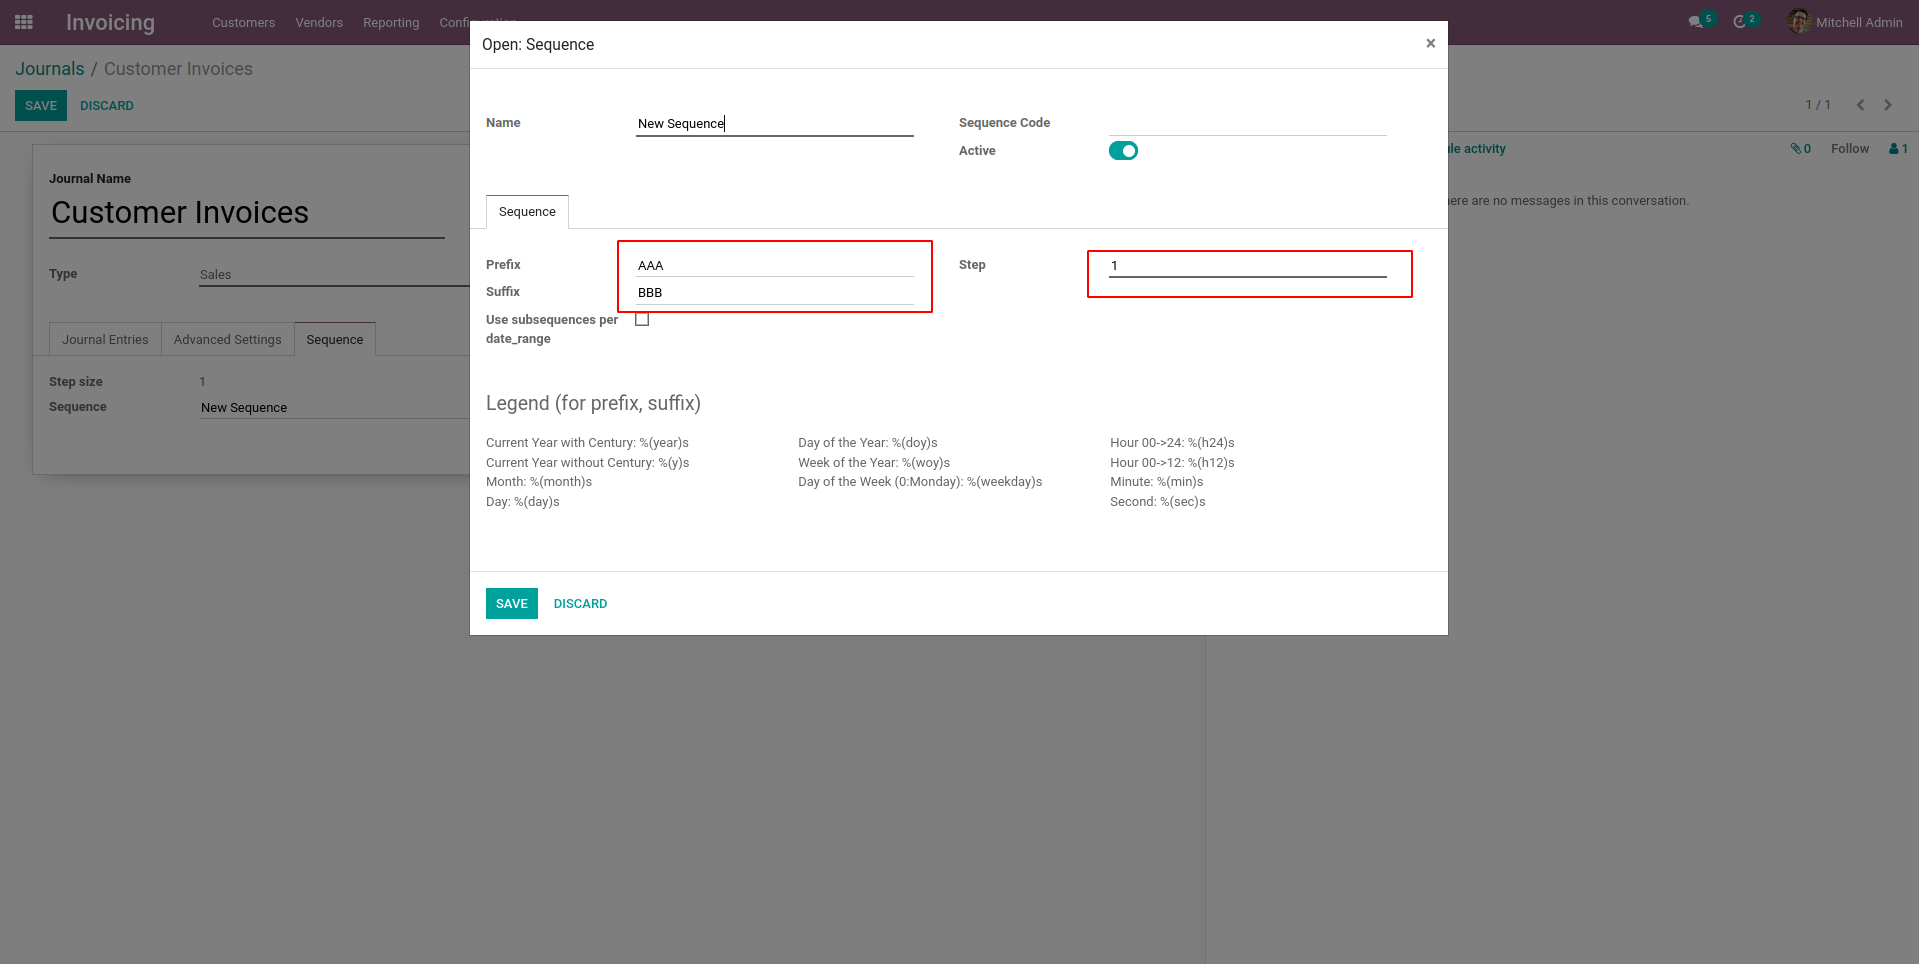Go to previous record arrow

tap(1860, 105)
